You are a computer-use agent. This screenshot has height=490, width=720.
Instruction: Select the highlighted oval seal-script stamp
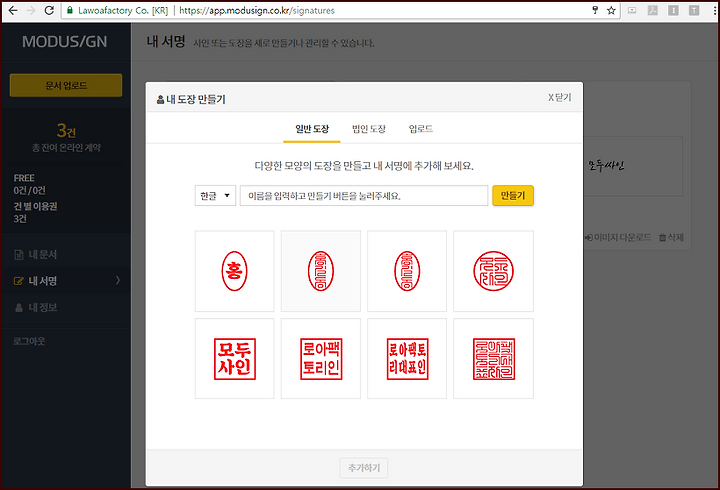pos(321,271)
